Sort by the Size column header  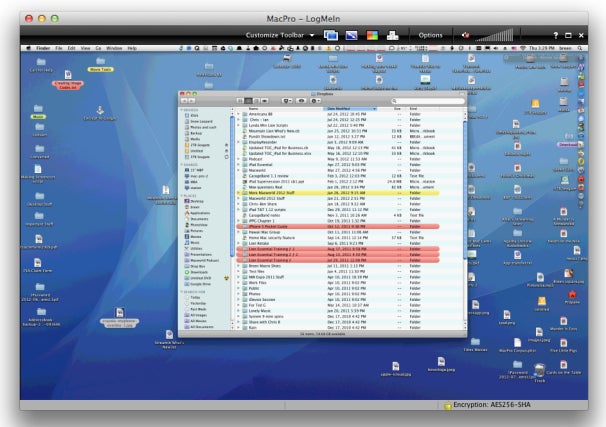397,109
